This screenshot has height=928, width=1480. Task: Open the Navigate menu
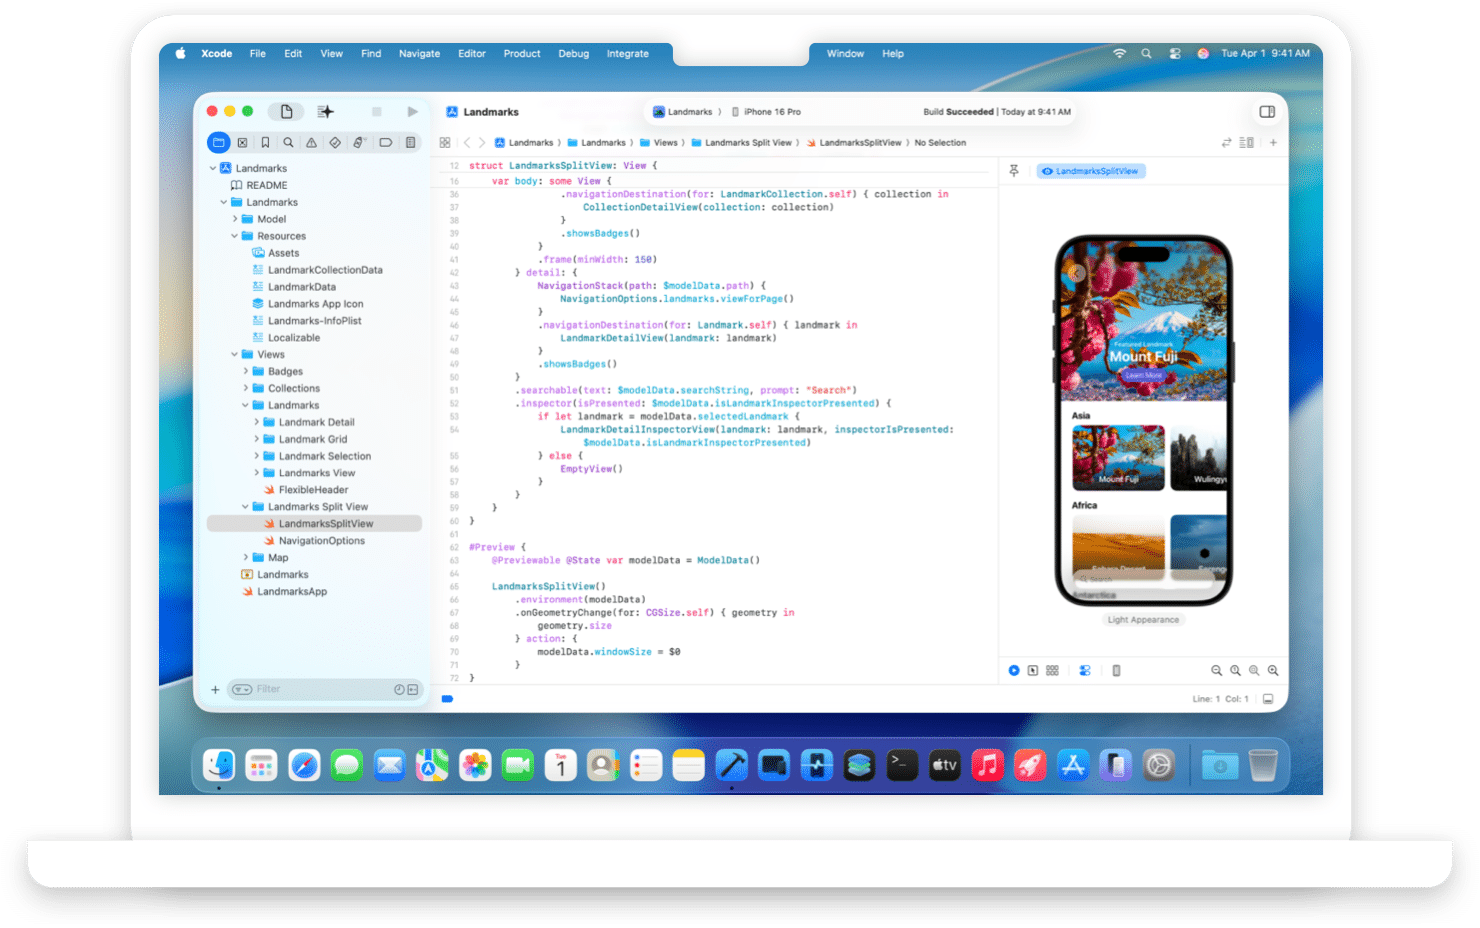point(419,54)
